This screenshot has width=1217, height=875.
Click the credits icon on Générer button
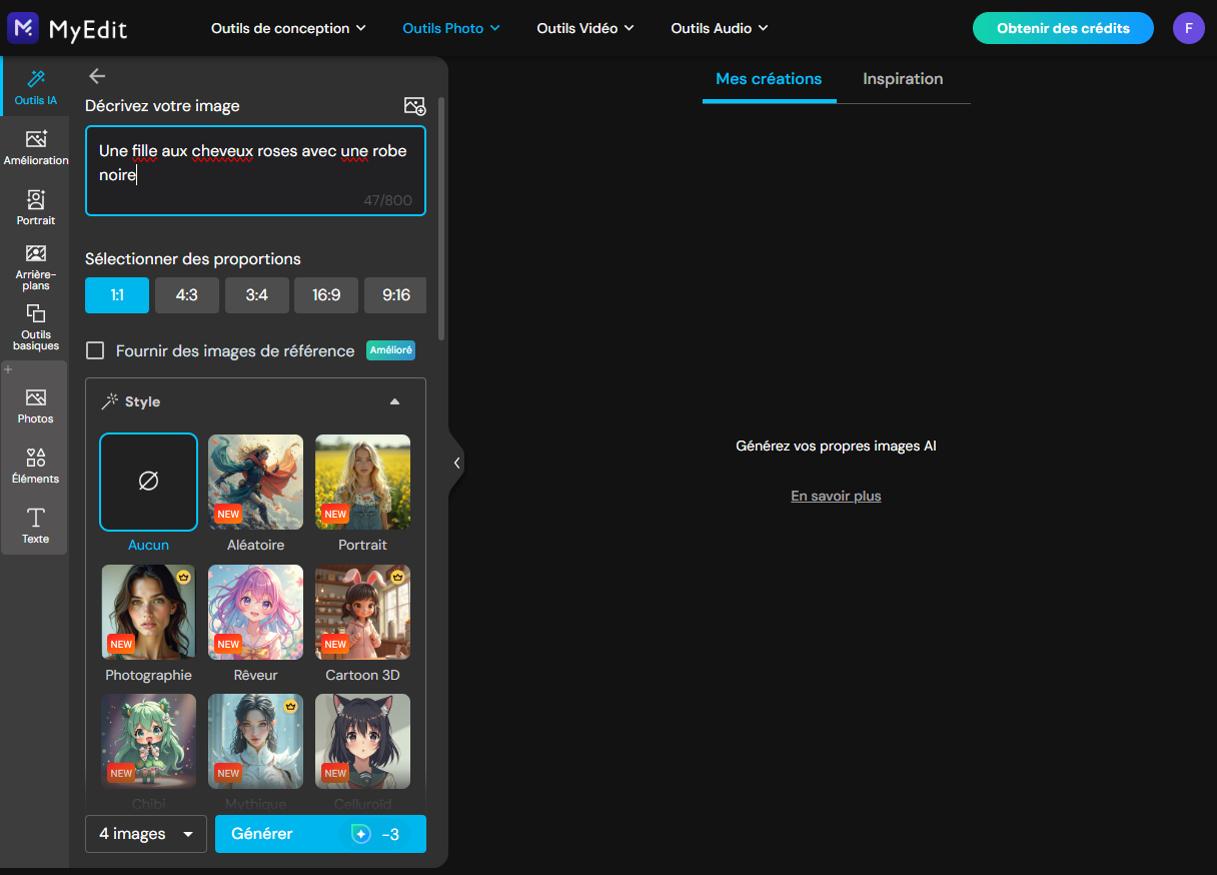tap(361, 834)
